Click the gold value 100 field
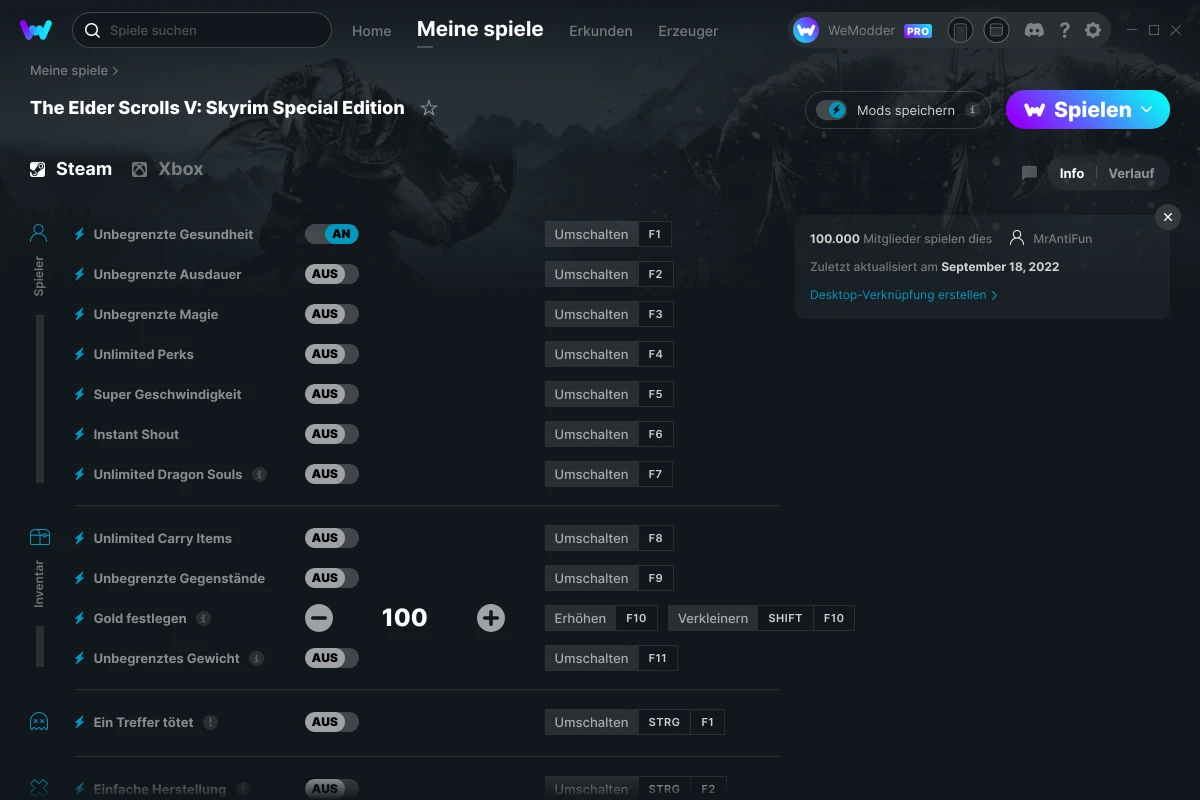Viewport: 1200px width, 800px height. 405,618
